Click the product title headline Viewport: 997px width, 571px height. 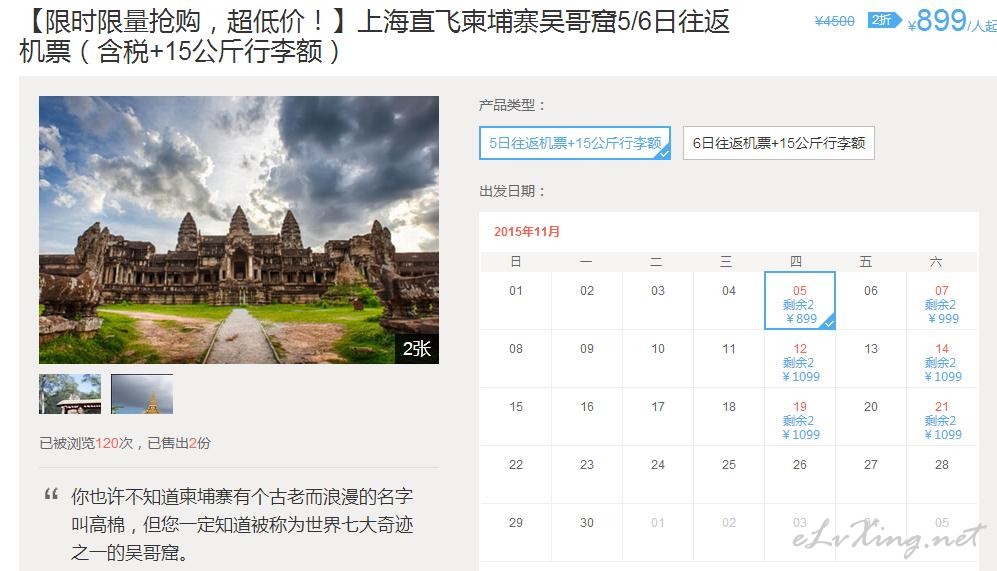point(375,36)
